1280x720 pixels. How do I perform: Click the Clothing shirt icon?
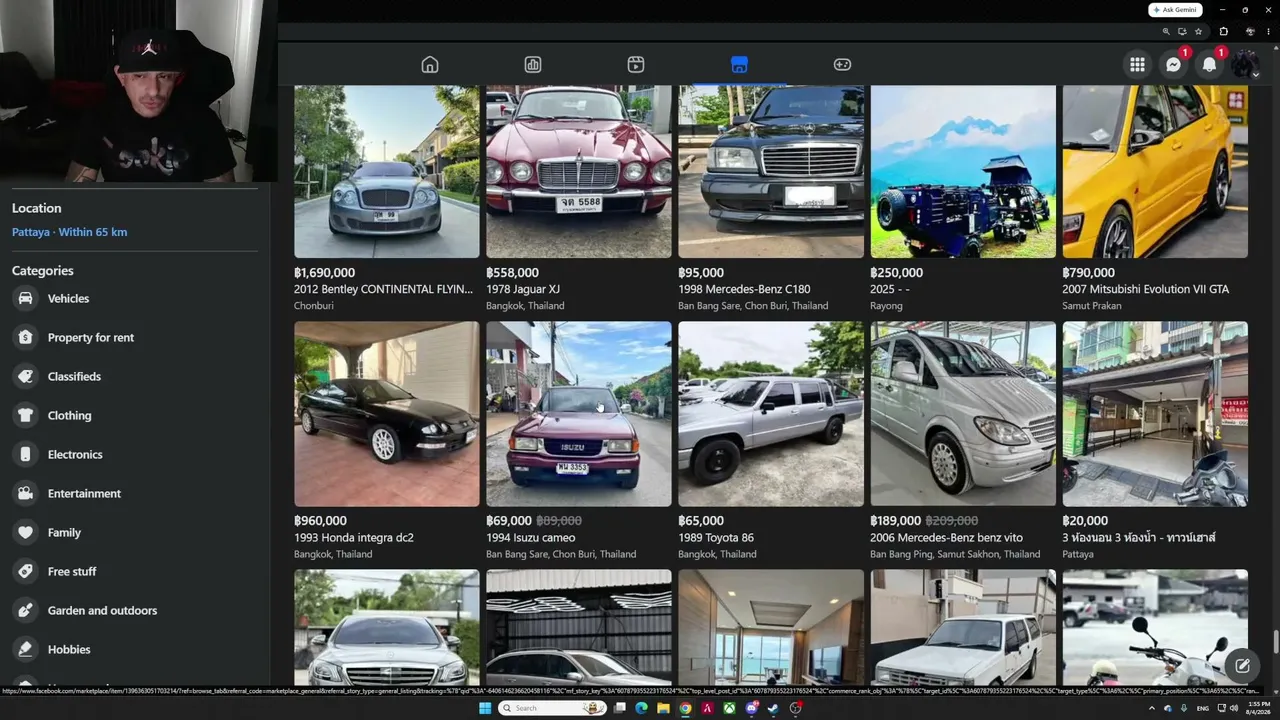pyautogui.click(x=26, y=415)
